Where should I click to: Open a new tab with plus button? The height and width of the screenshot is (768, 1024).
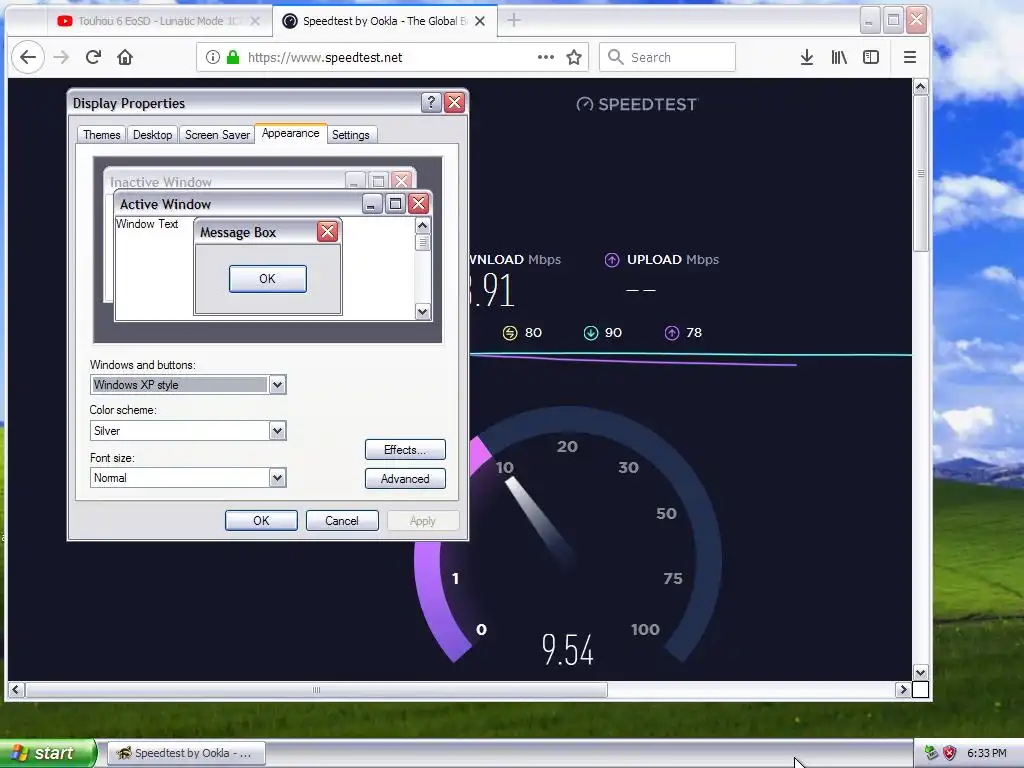tap(514, 21)
